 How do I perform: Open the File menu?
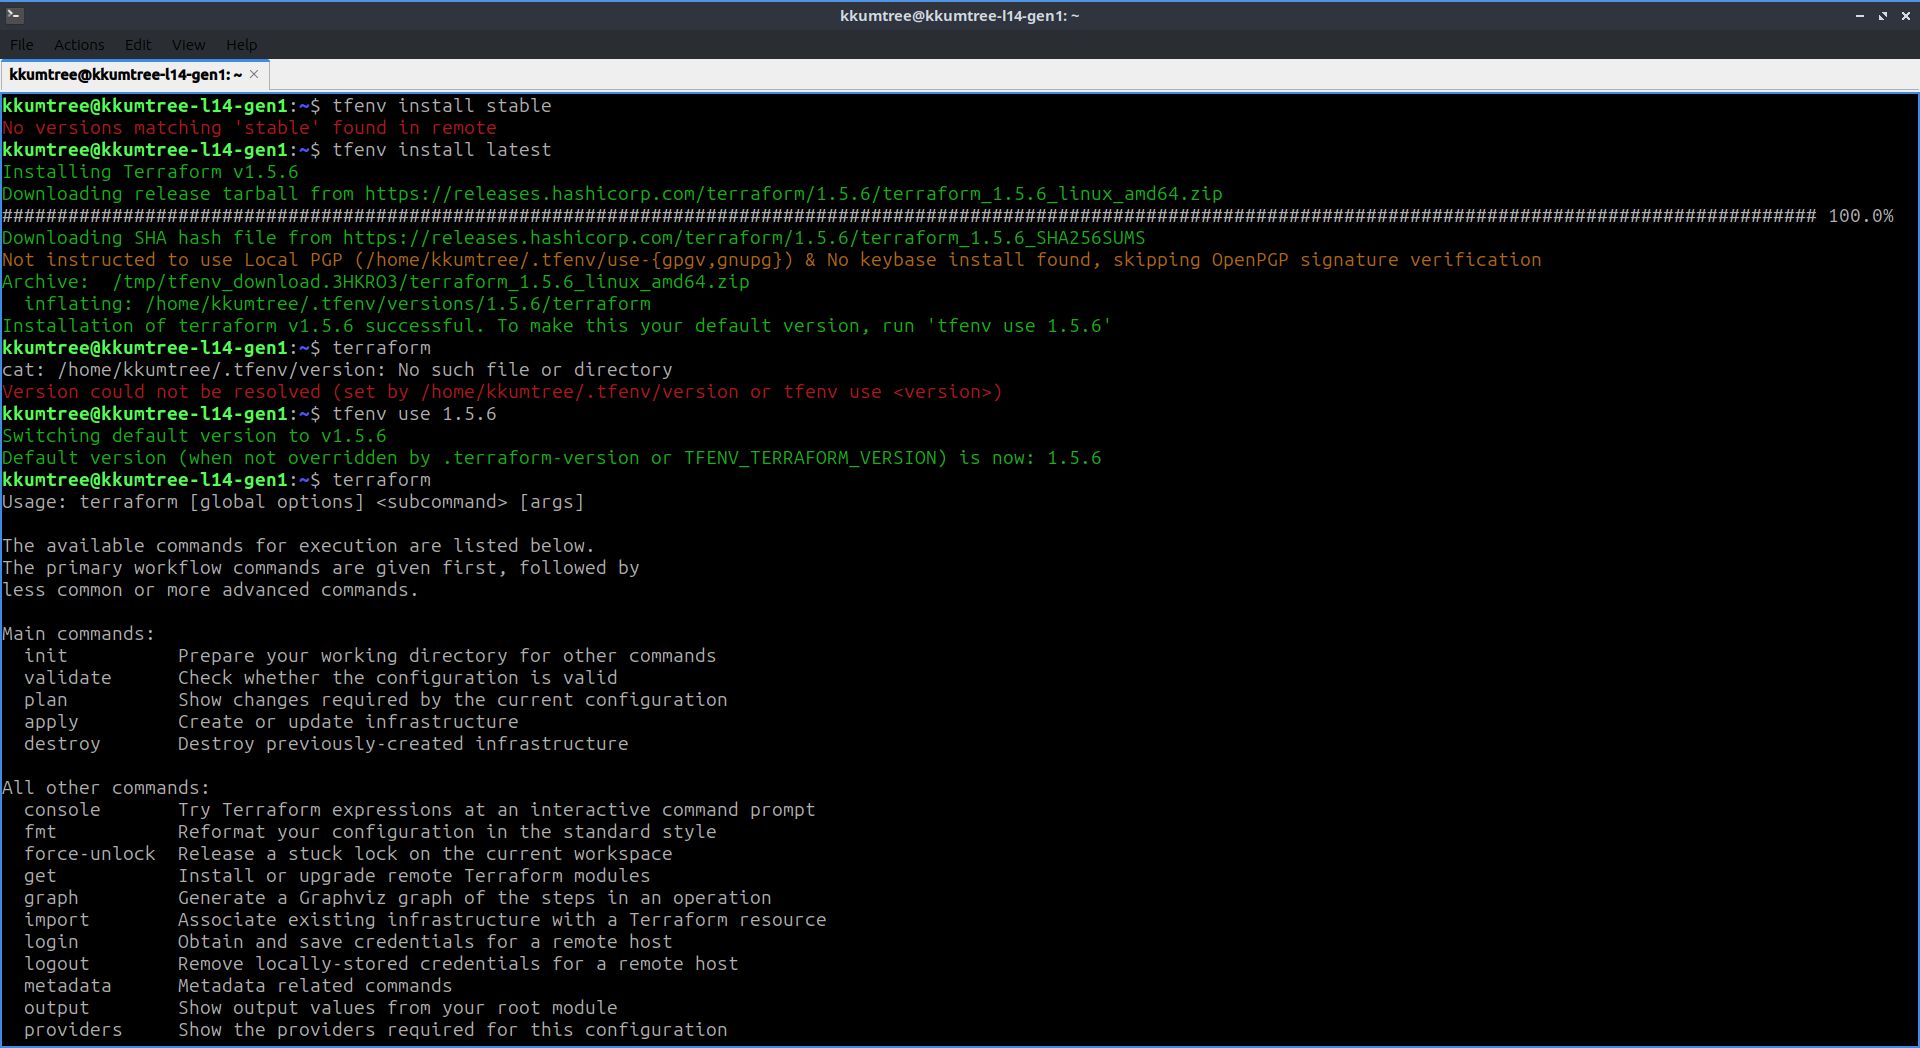coord(21,45)
